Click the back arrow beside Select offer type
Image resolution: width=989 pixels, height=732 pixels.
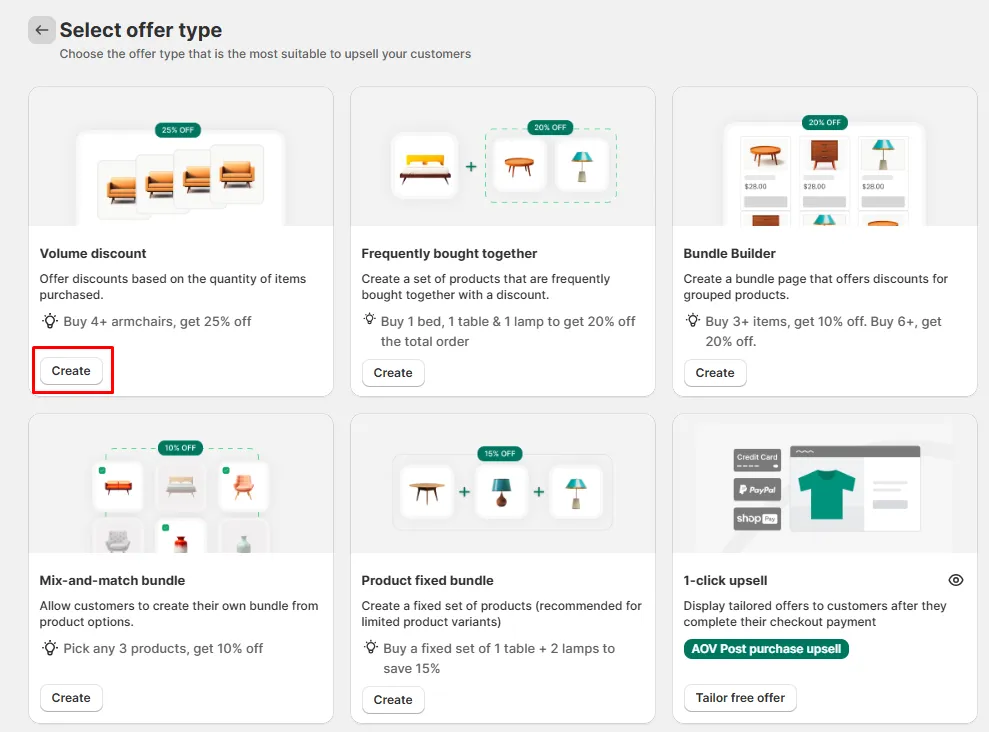[x=41, y=30]
